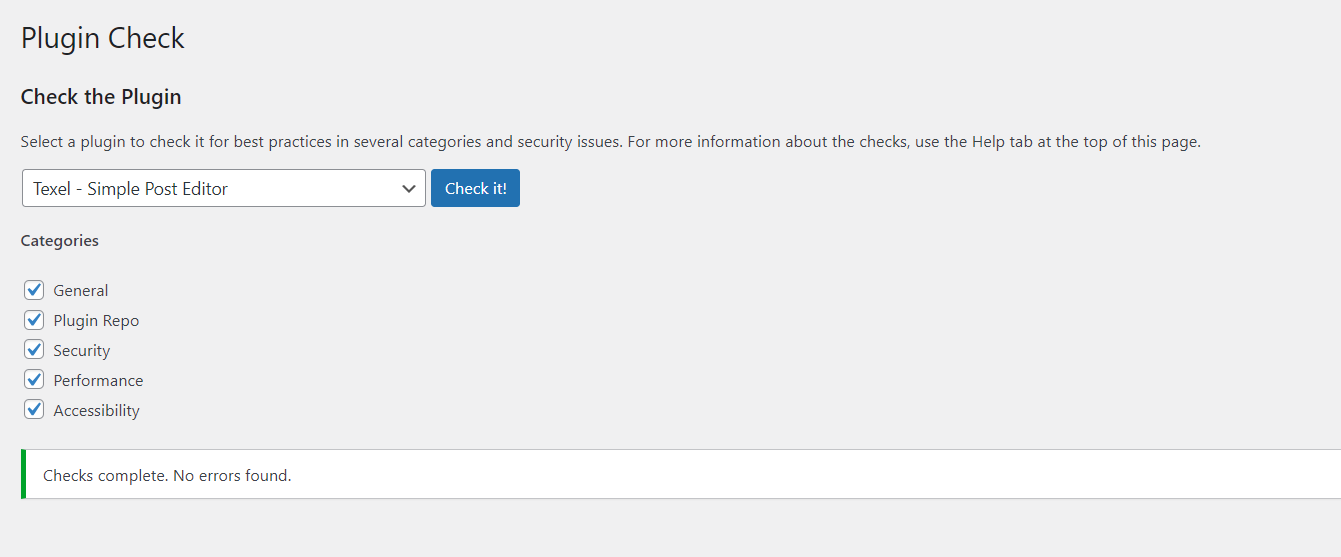Click the Check it! button
Viewport: 1341px width, 557px height.
[475, 188]
